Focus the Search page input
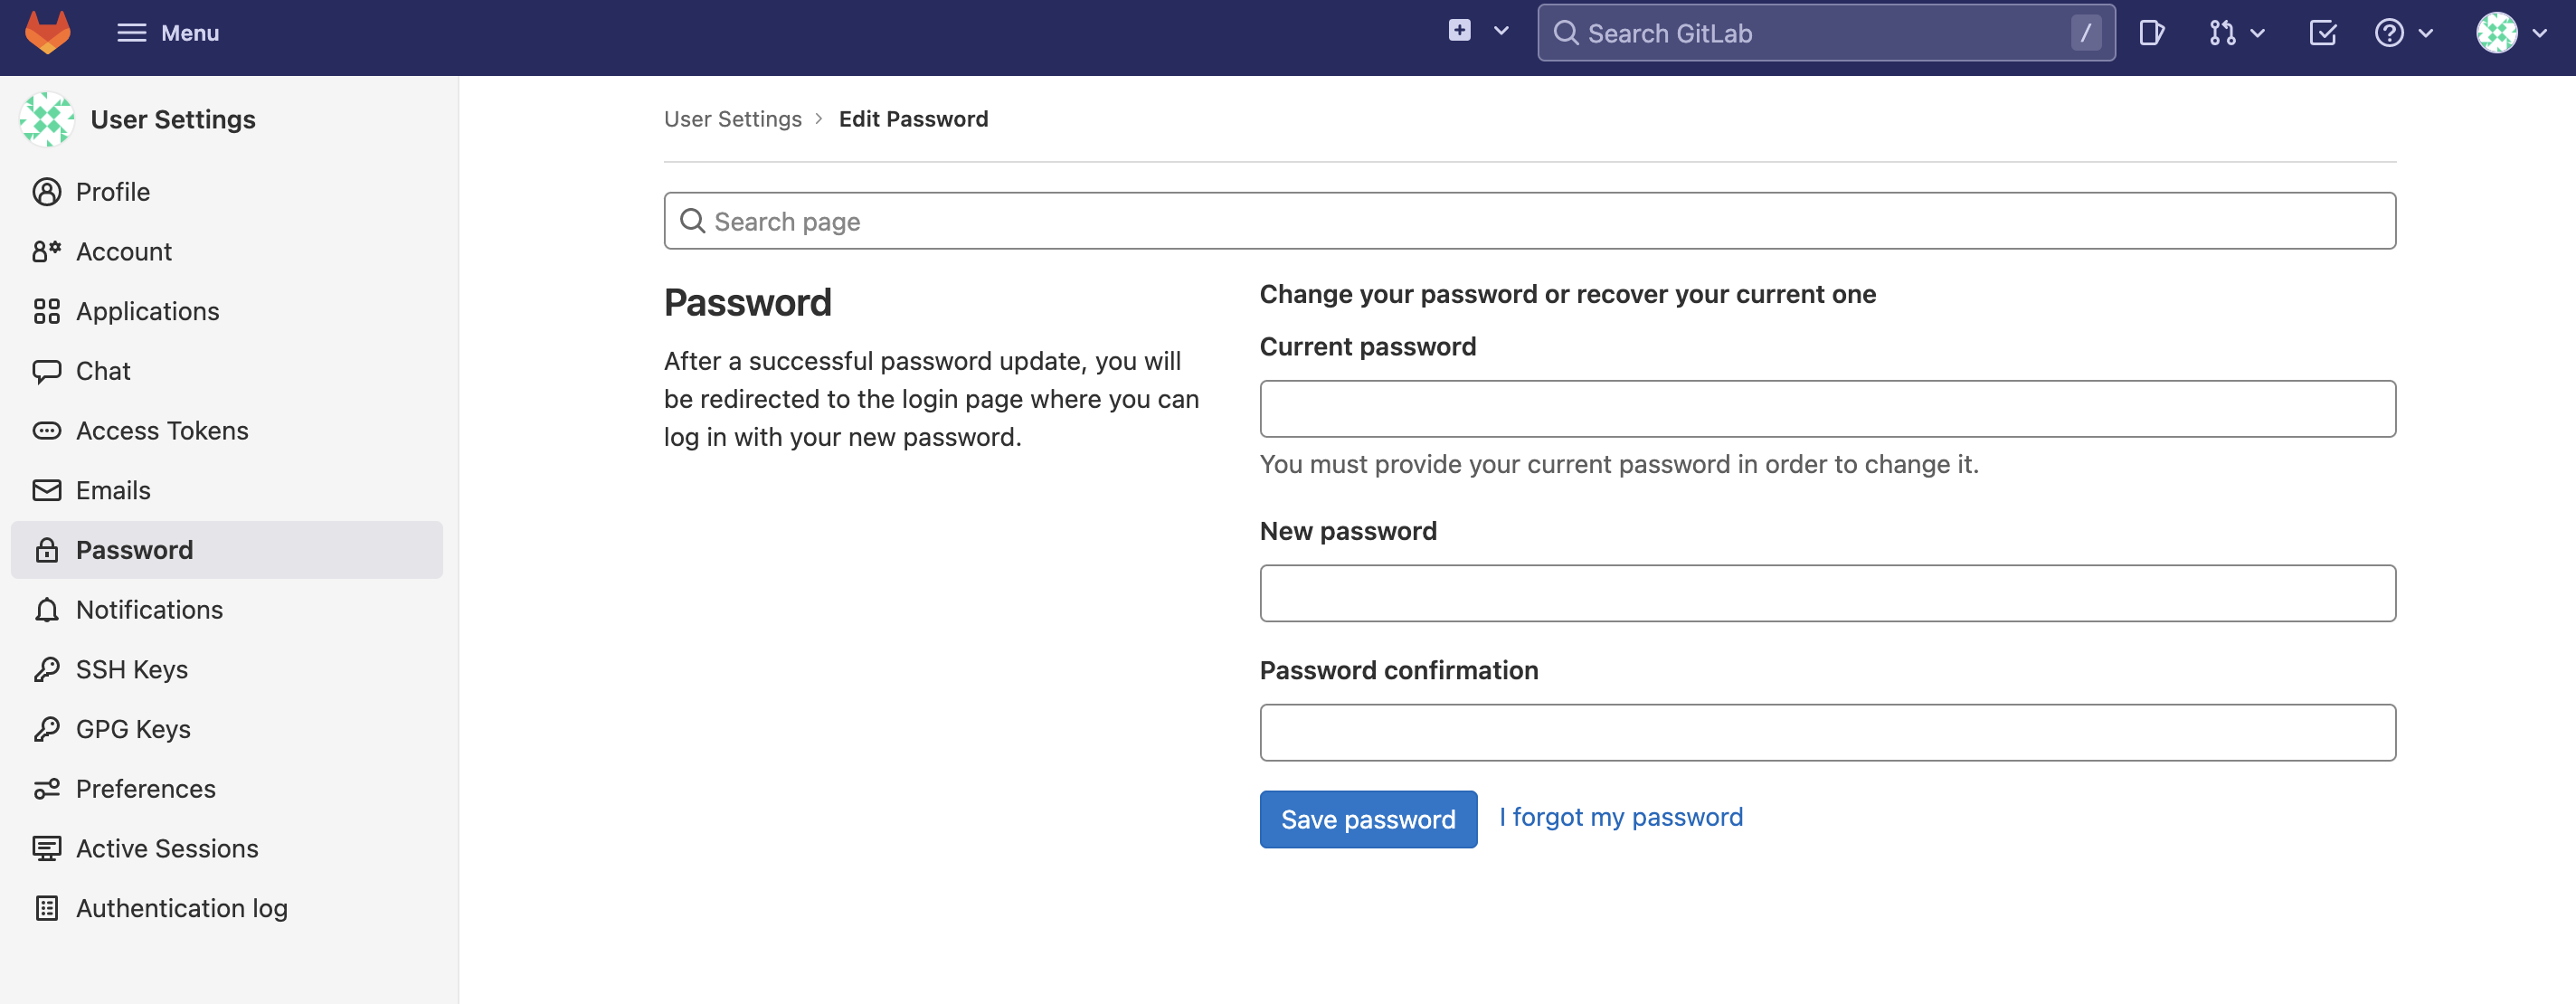This screenshot has height=1004, width=2576. click(x=1529, y=221)
